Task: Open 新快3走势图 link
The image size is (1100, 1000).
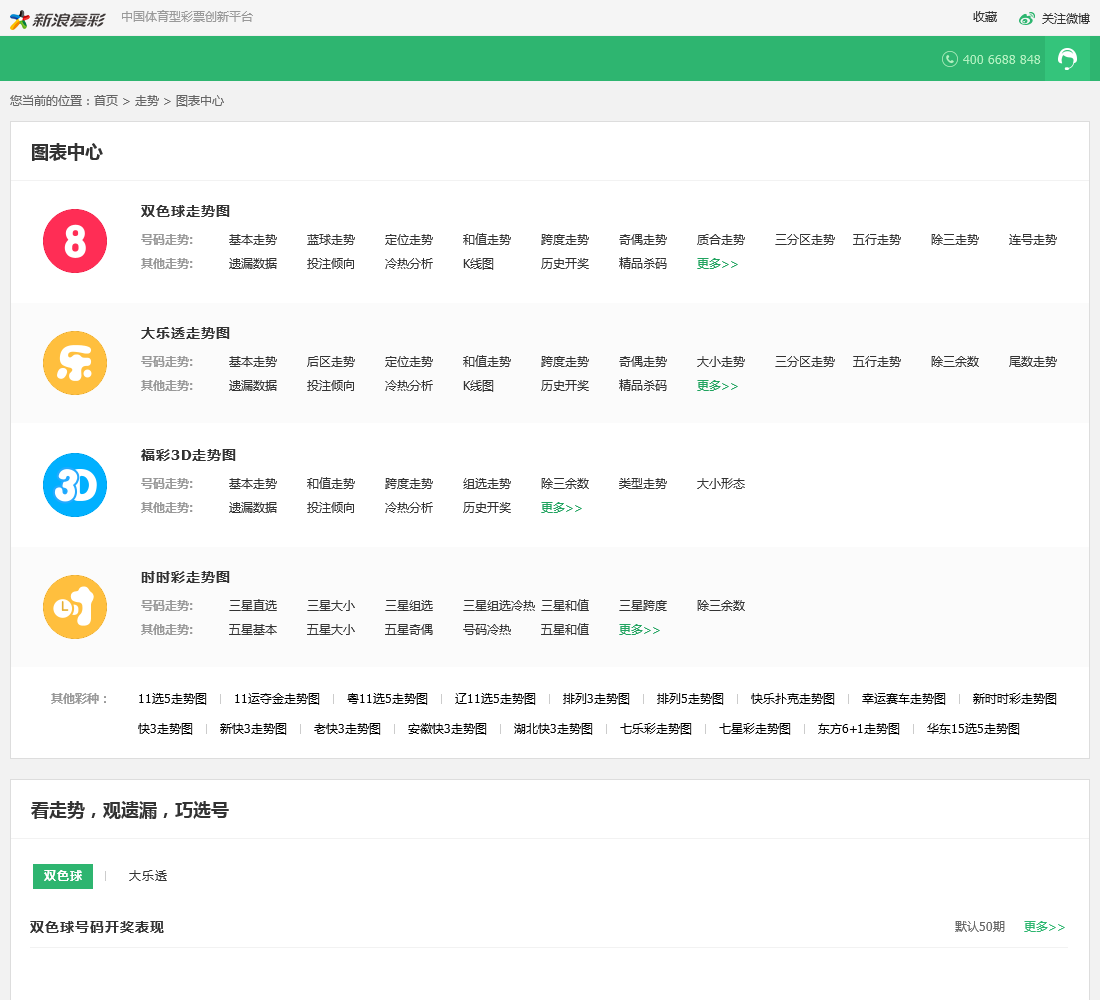Action: pyautogui.click(x=253, y=729)
